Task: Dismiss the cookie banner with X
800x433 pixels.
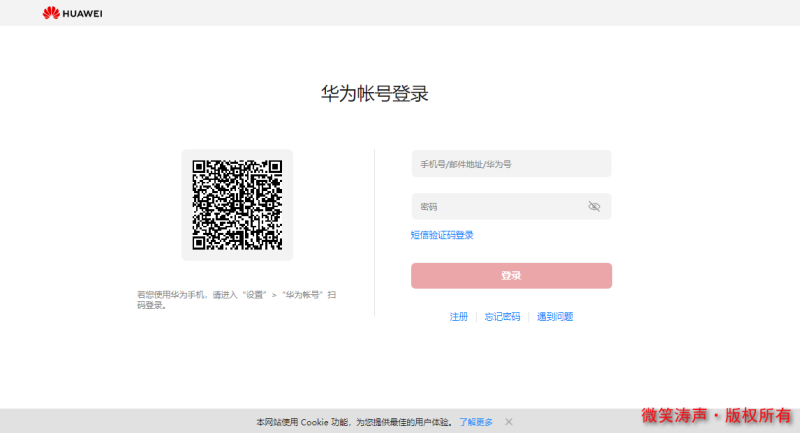Action: pyautogui.click(x=509, y=422)
